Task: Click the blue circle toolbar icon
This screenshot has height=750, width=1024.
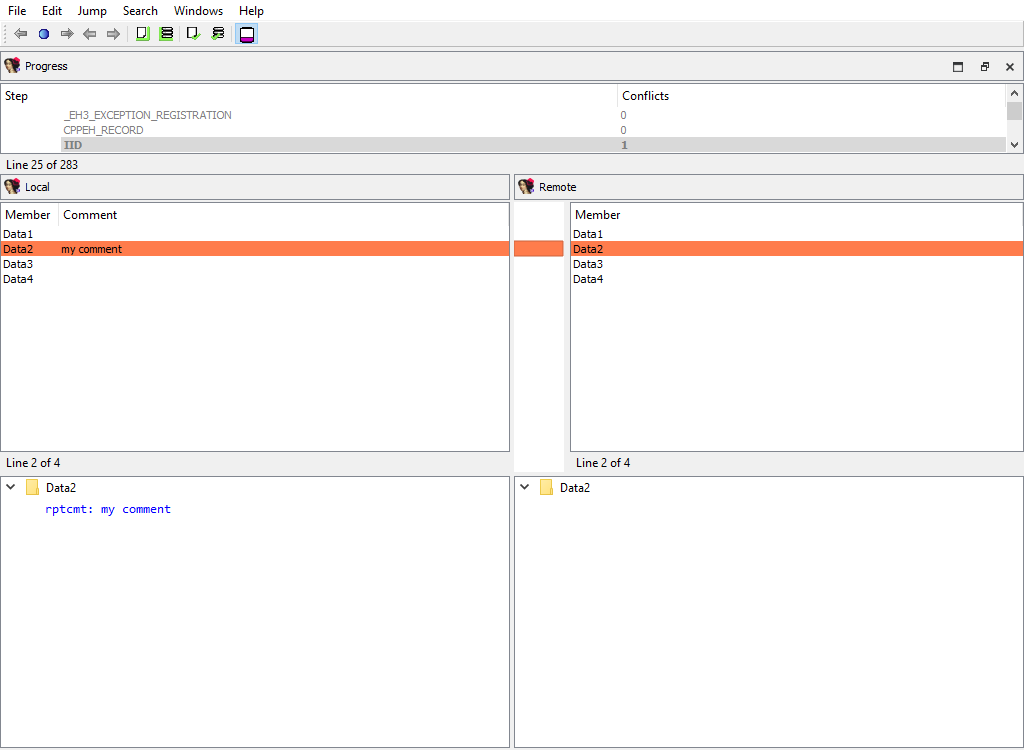Action: point(44,34)
